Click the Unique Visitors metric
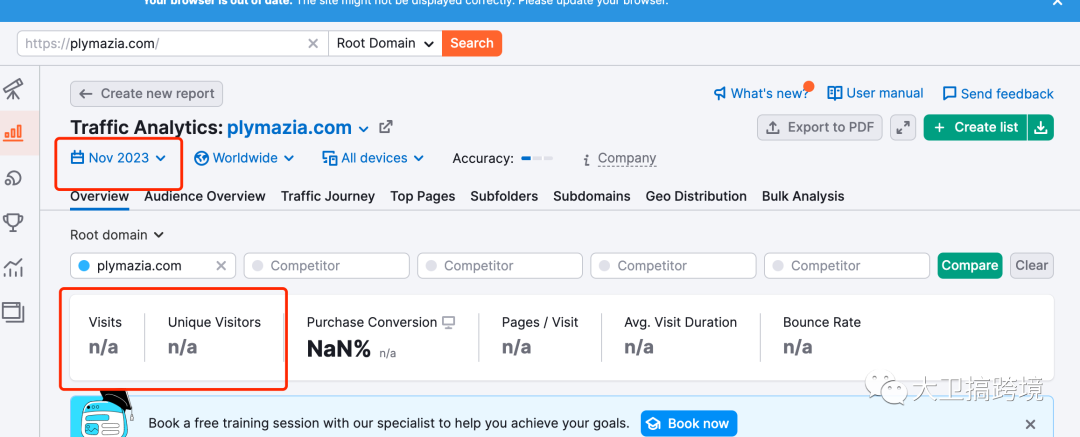 [x=214, y=336]
